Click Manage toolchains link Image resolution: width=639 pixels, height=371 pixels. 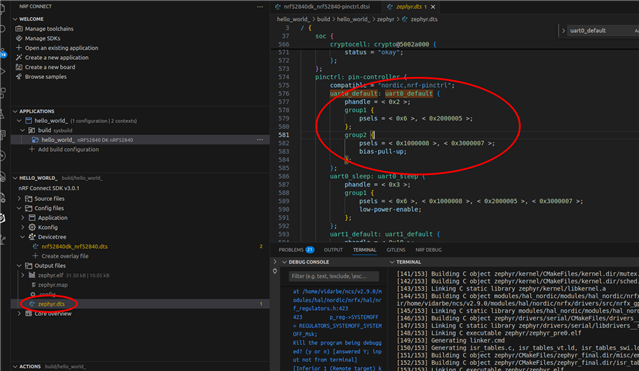49,29
